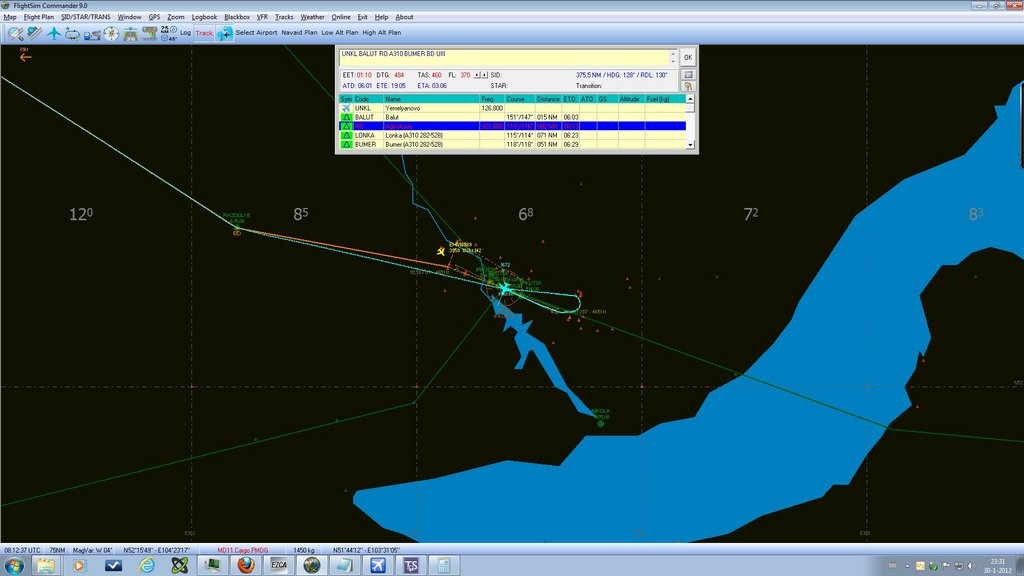
Task: Click the save icon in flight plan panel
Action: pos(688,73)
